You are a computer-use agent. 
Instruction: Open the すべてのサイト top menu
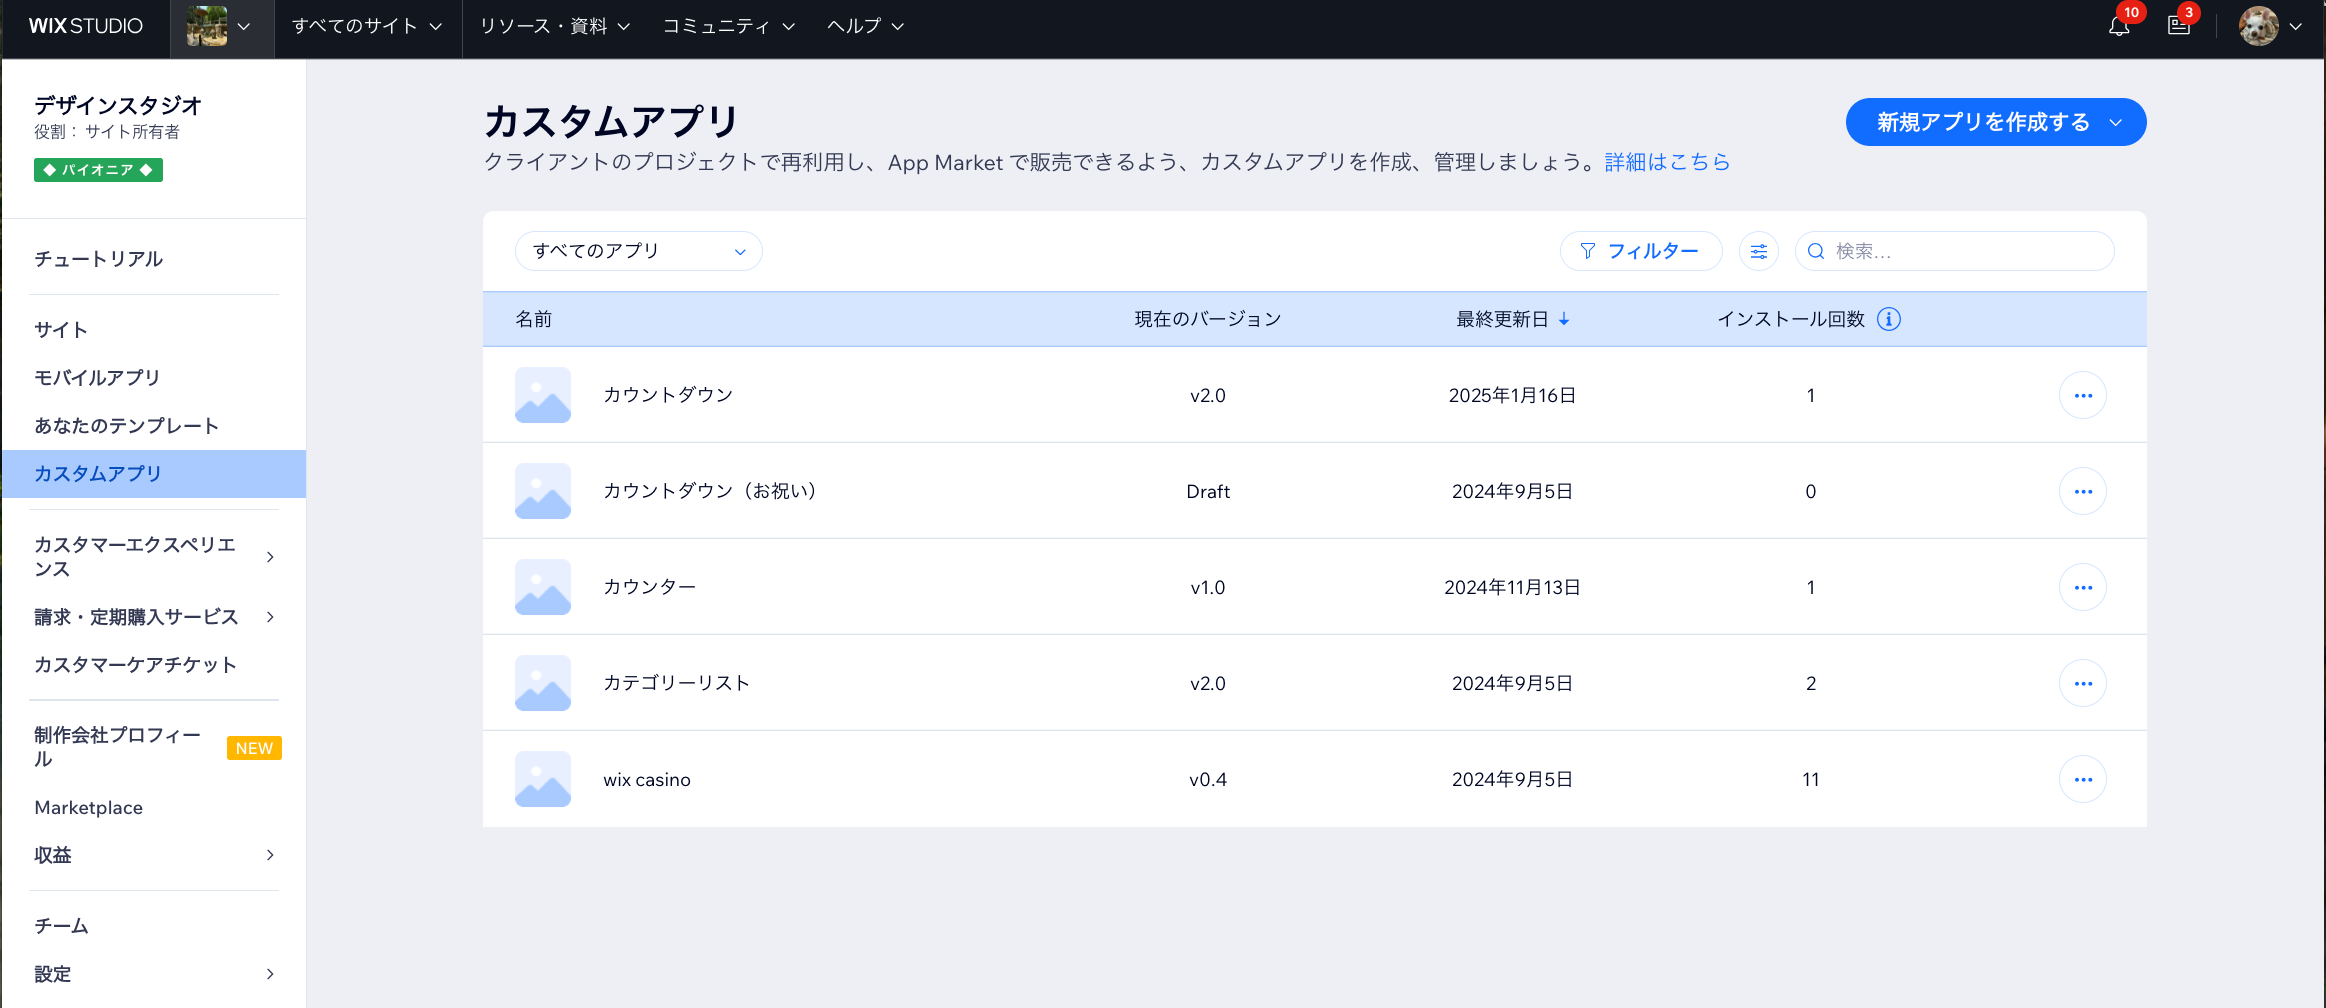[366, 27]
